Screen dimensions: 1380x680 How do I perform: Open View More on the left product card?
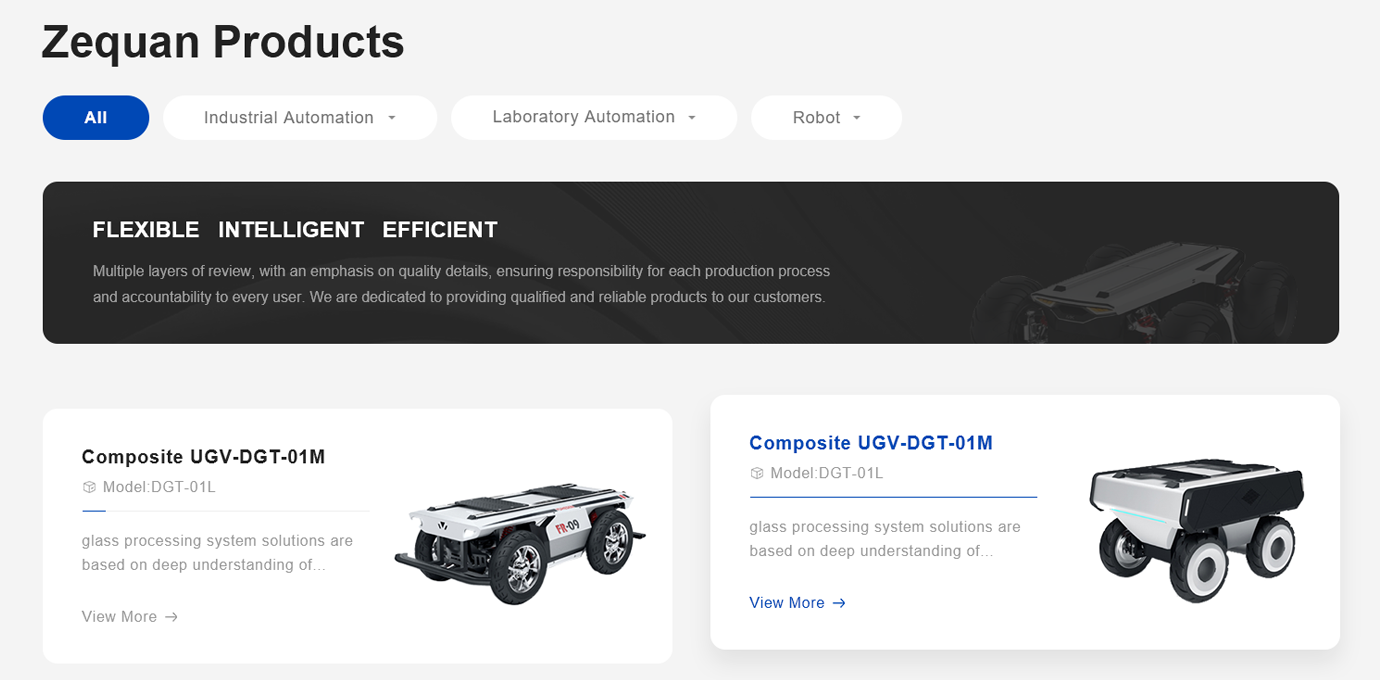click(x=130, y=617)
